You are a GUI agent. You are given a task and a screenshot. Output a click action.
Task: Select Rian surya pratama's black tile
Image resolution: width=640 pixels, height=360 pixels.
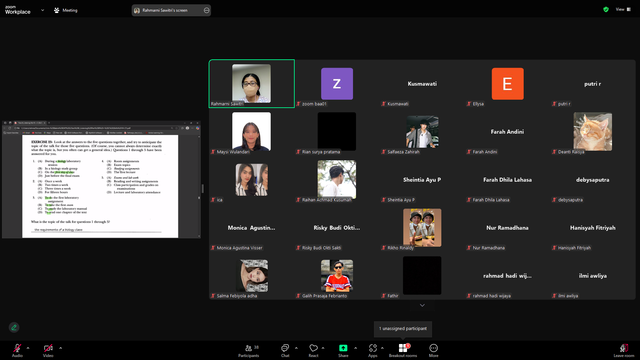[337, 132]
